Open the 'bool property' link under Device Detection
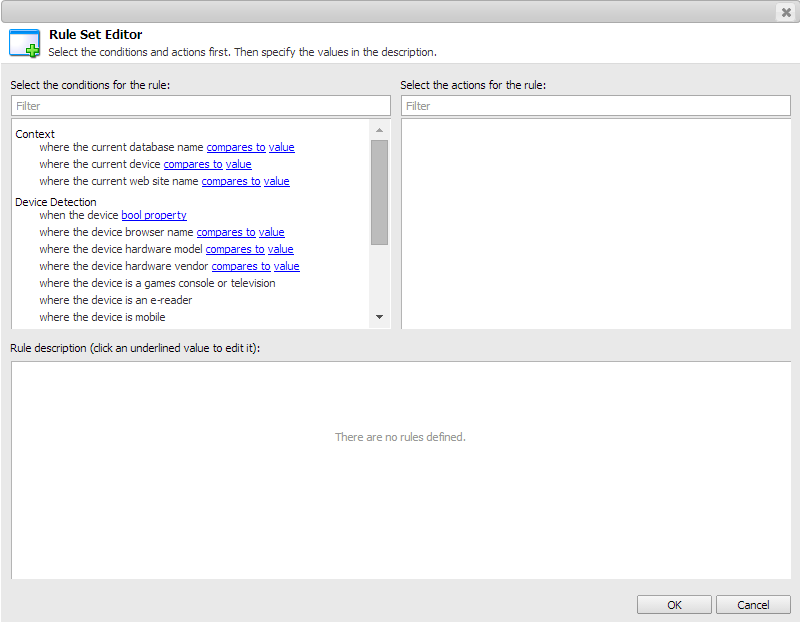800x622 pixels. [153, 215]
